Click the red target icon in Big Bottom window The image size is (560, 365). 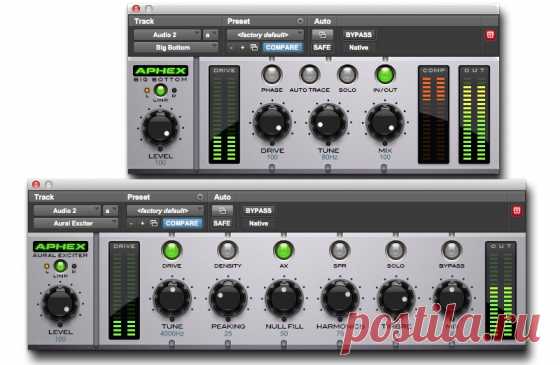(490, 35)
